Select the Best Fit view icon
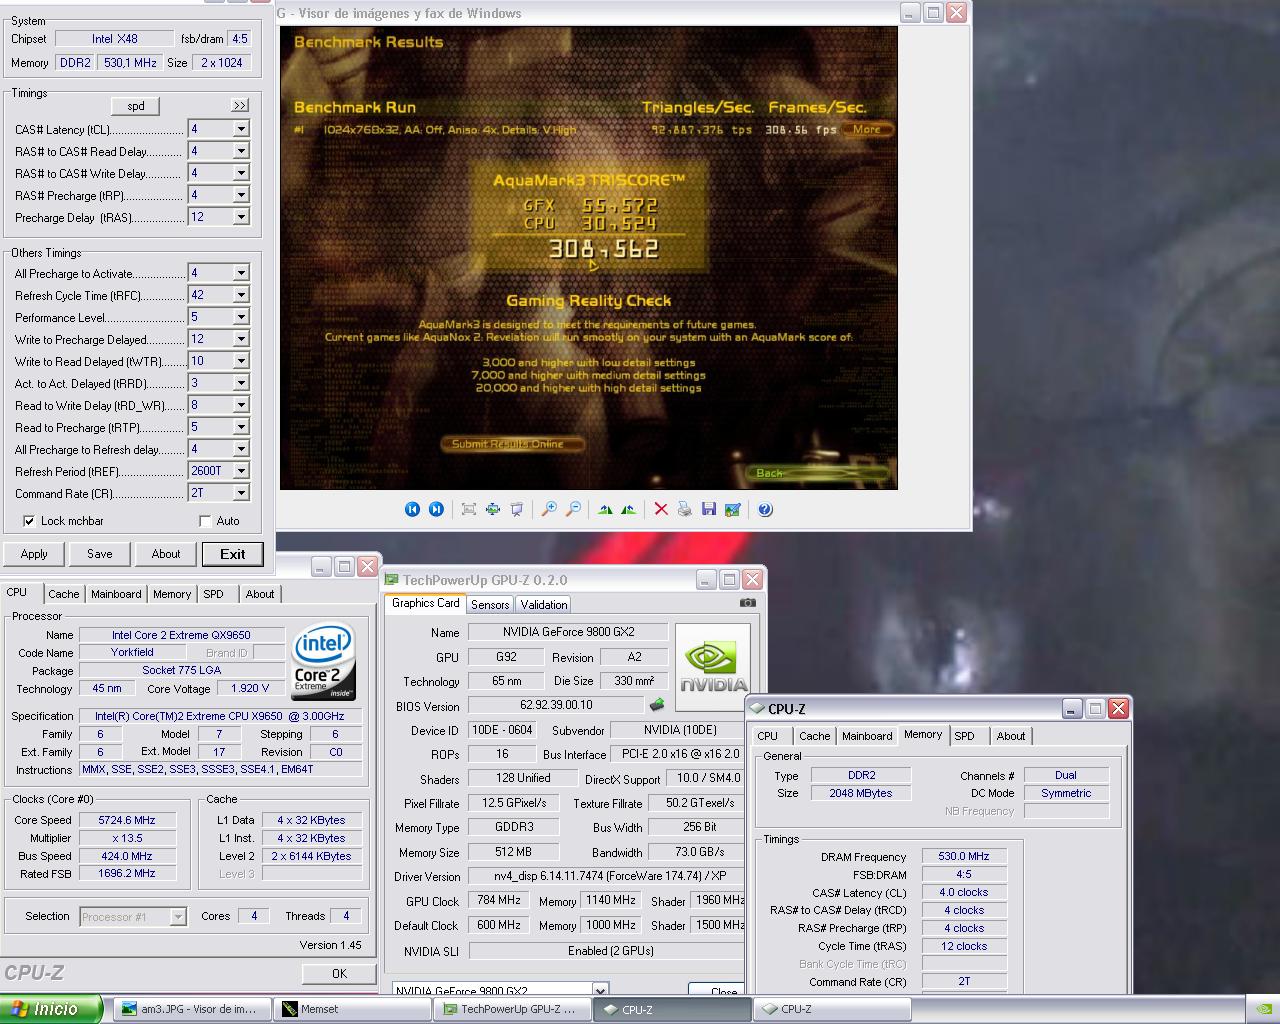 [468, 509]
